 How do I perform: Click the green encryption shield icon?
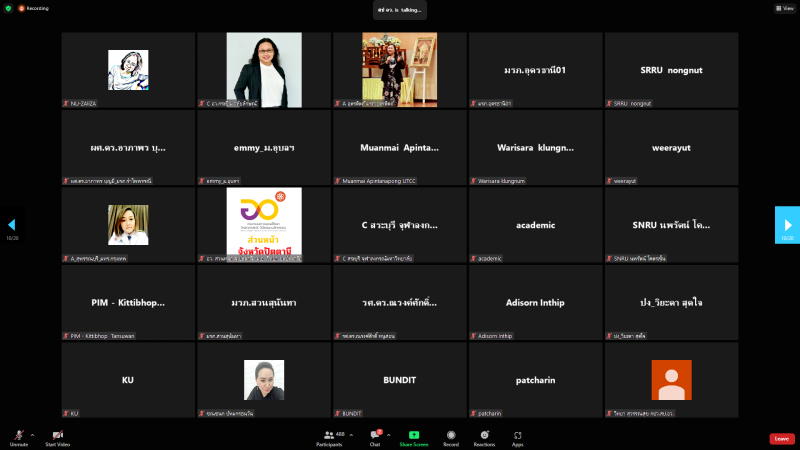tap(7, 7)
